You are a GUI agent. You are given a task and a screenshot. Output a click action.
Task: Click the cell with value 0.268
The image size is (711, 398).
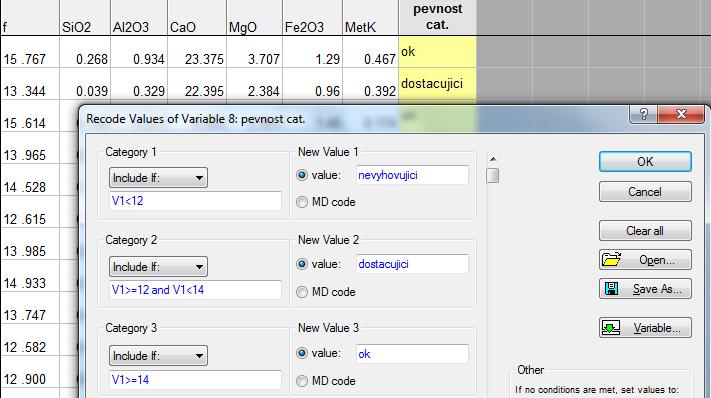85,52
